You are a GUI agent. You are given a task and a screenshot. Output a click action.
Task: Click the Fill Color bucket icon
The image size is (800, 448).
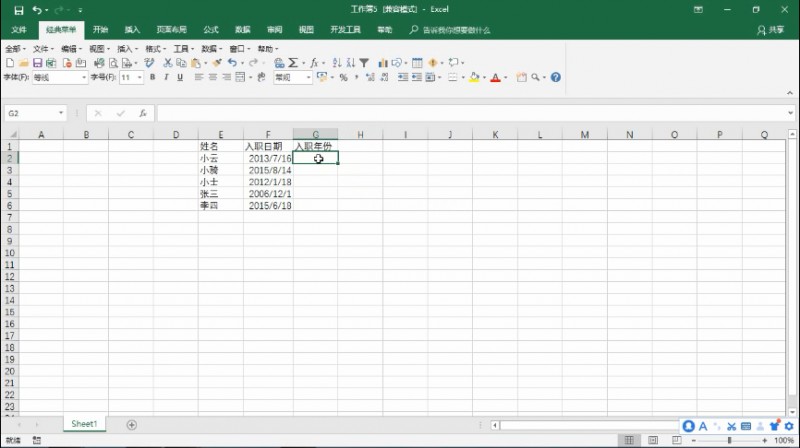click(x=473, y=78)
